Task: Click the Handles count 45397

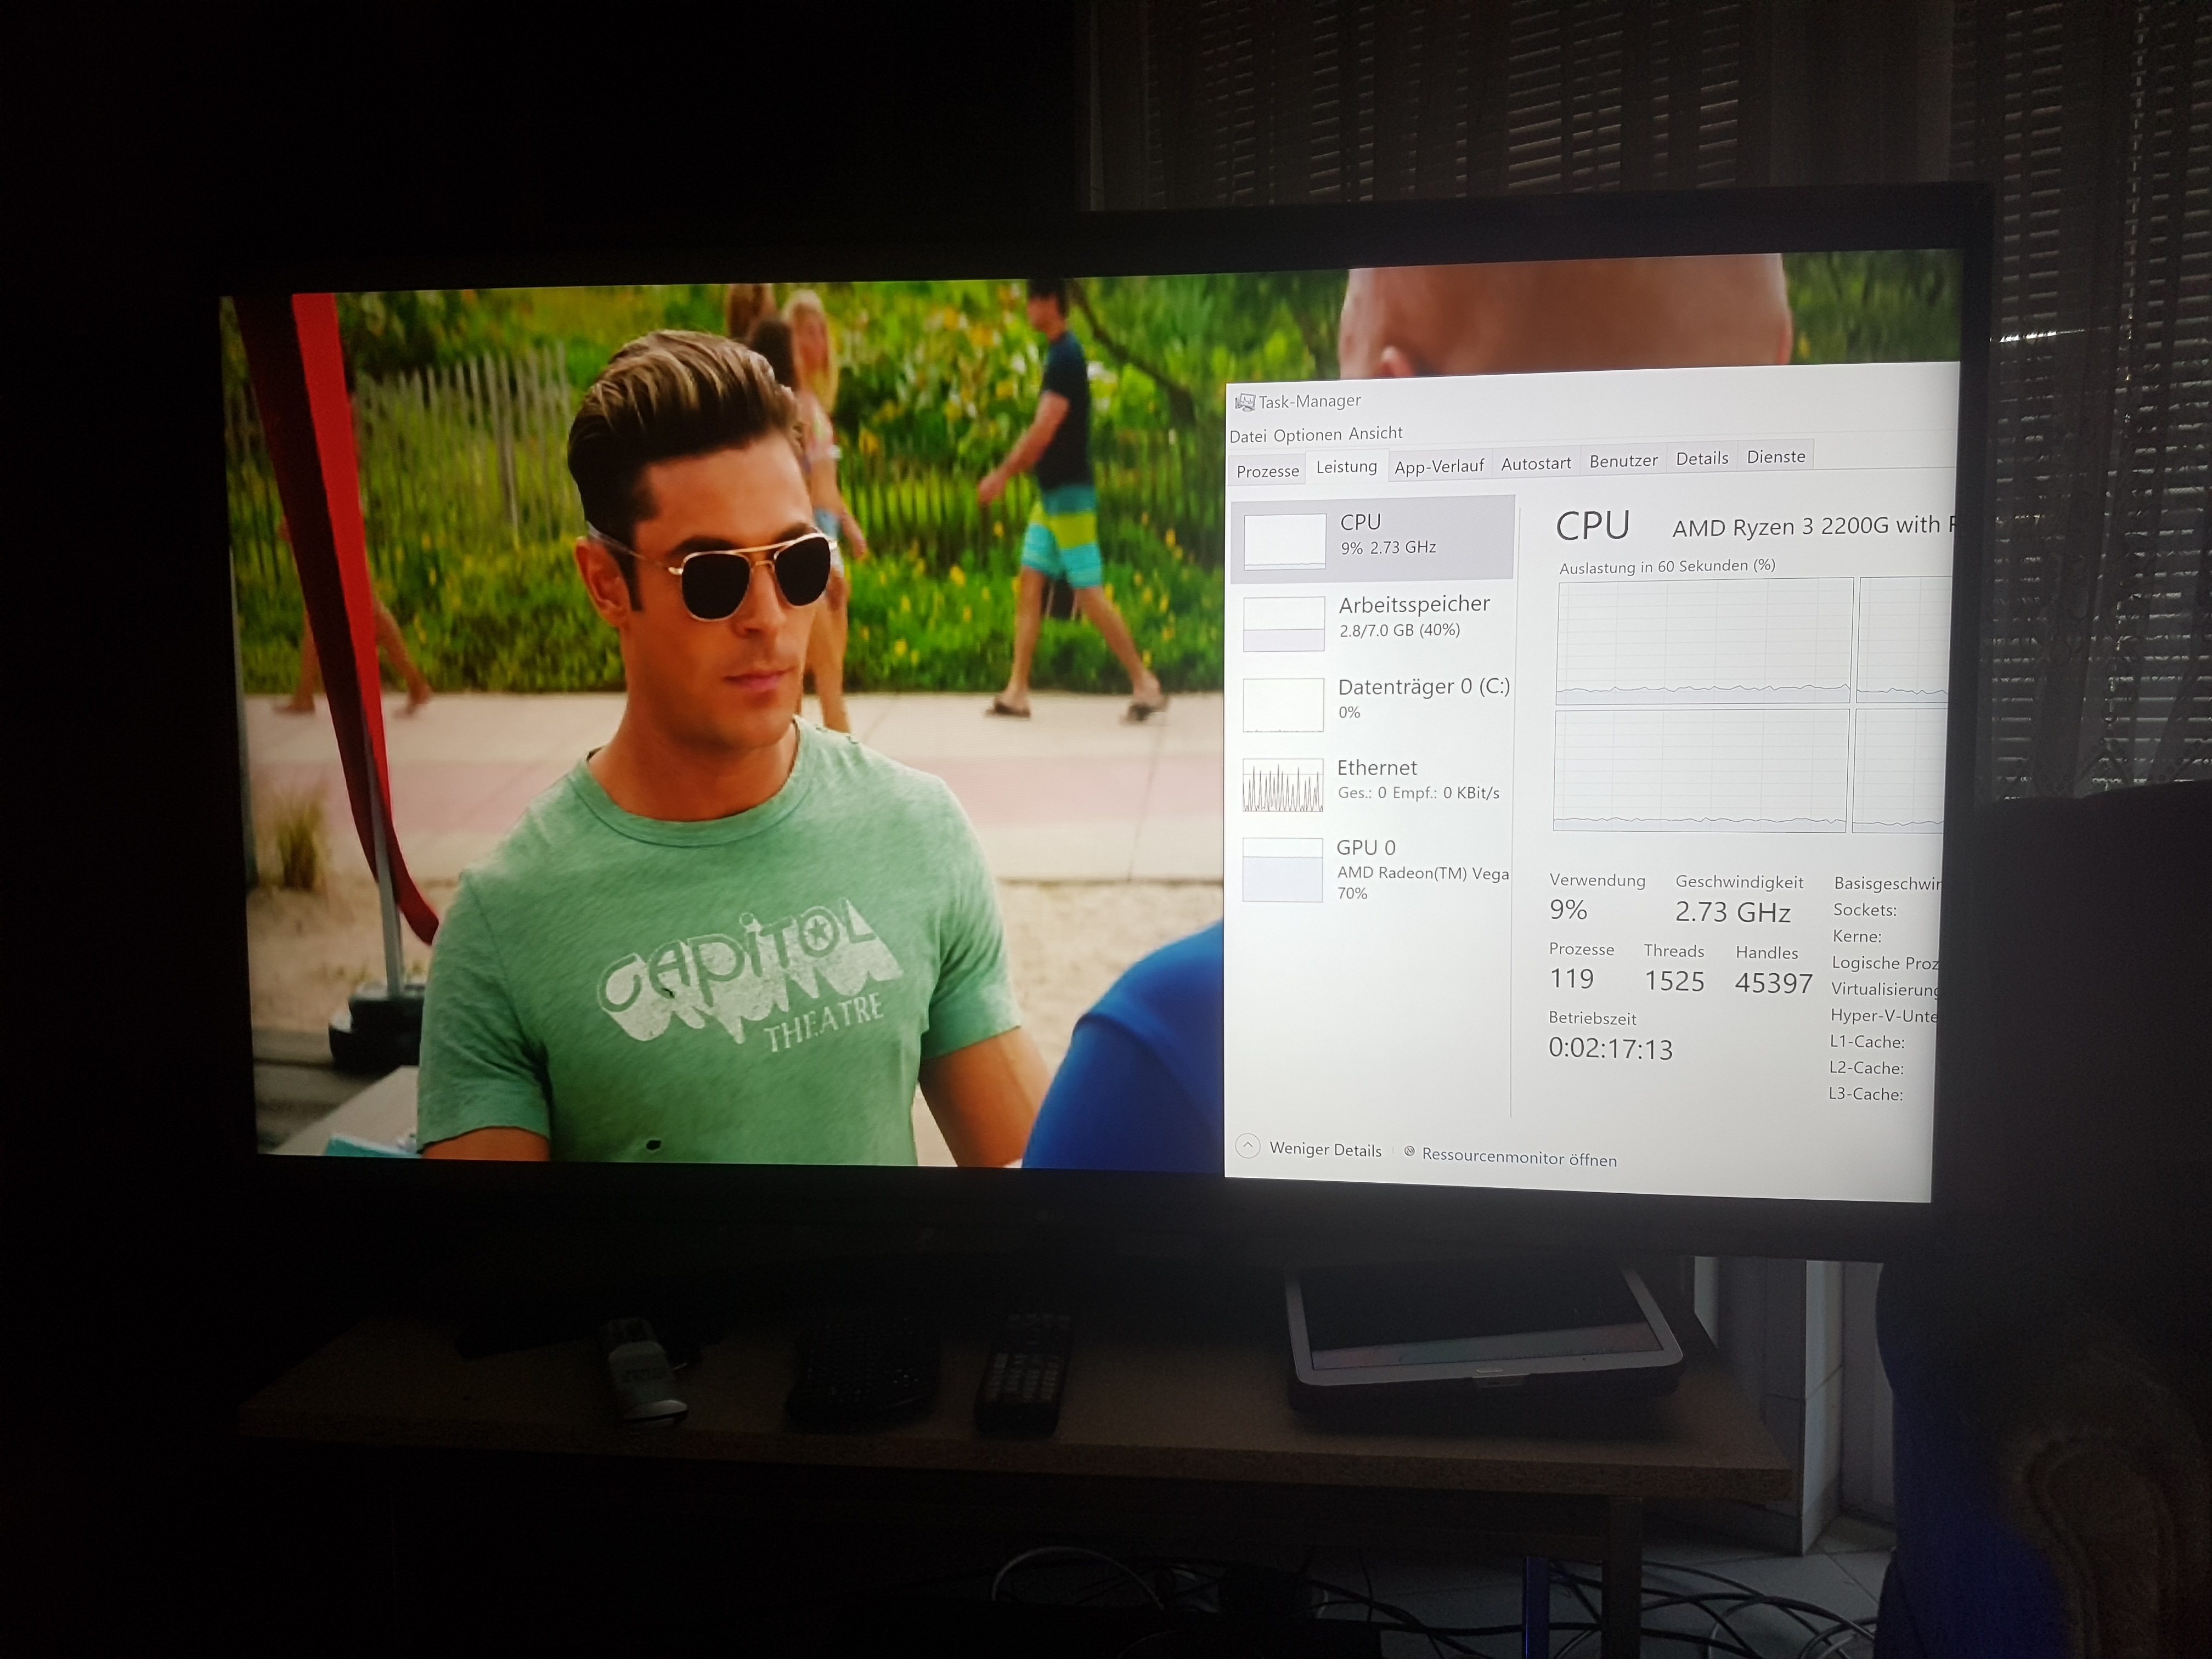Action: (x=1773, y=984)
